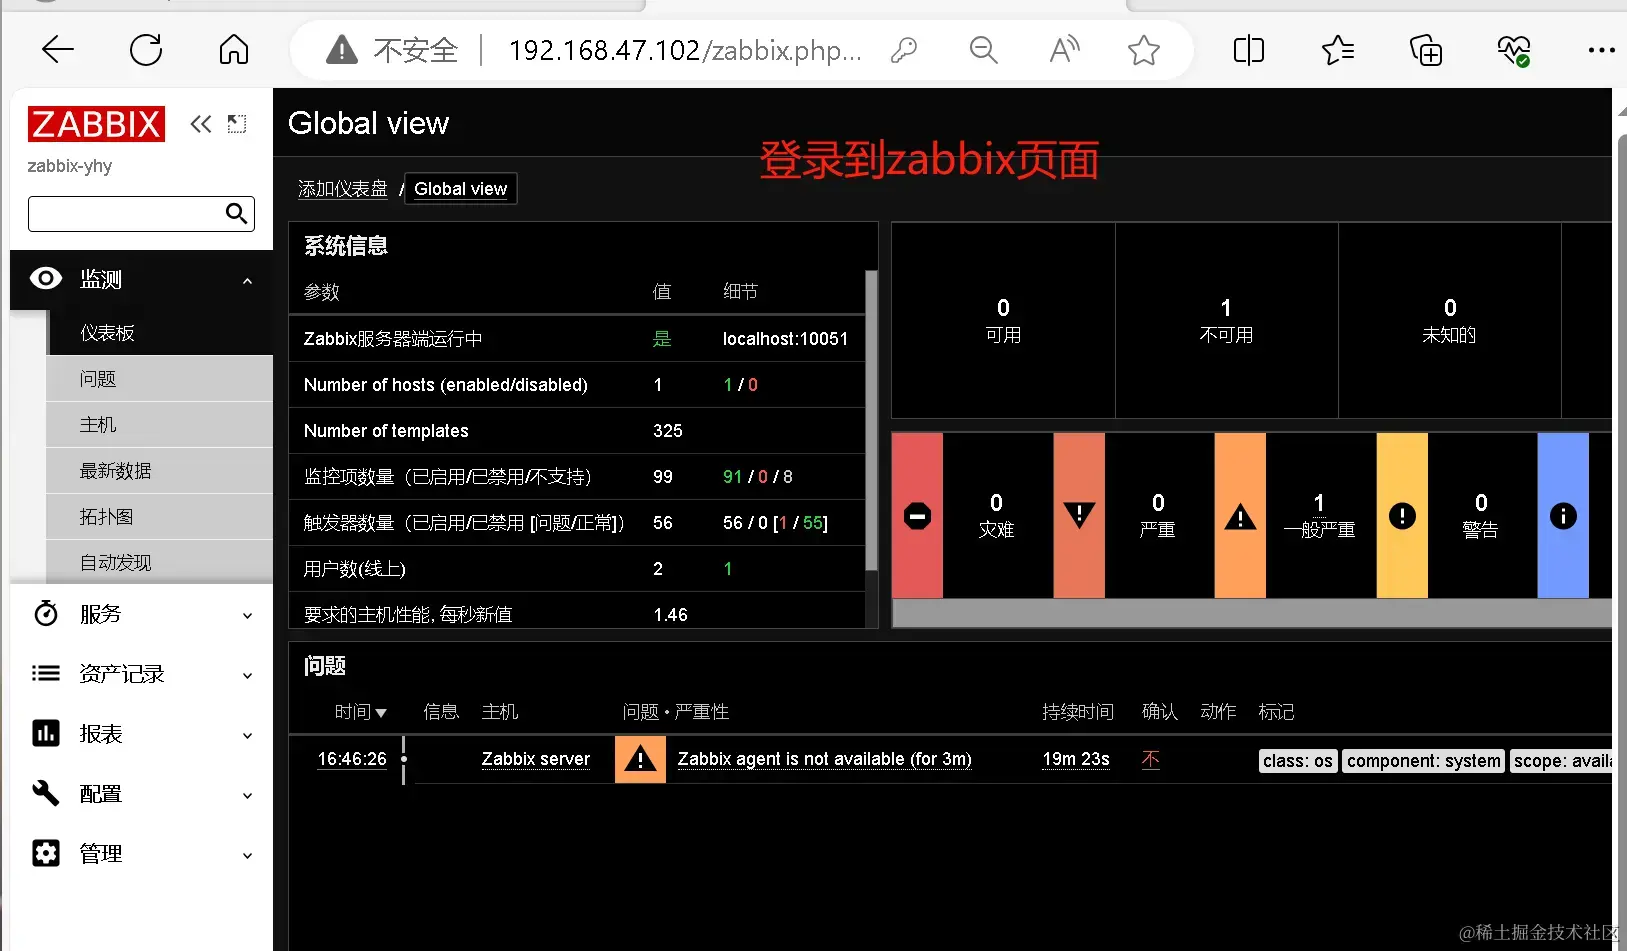1627x951 pixels.
Task: Select the red disaster severity block
Action: 917,515
